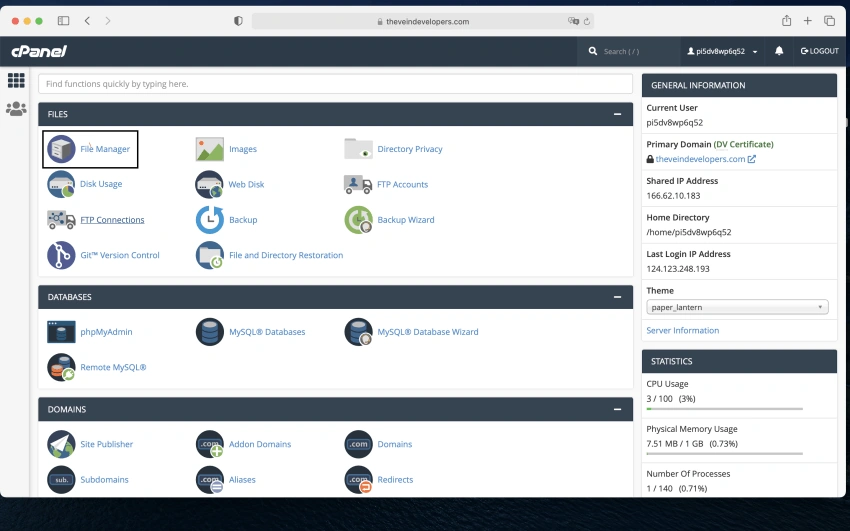This screenshot has height=531, width=850.
Task: Click the Backup Wizard text link
Action: pyautogui.click(x=406, y=220)
